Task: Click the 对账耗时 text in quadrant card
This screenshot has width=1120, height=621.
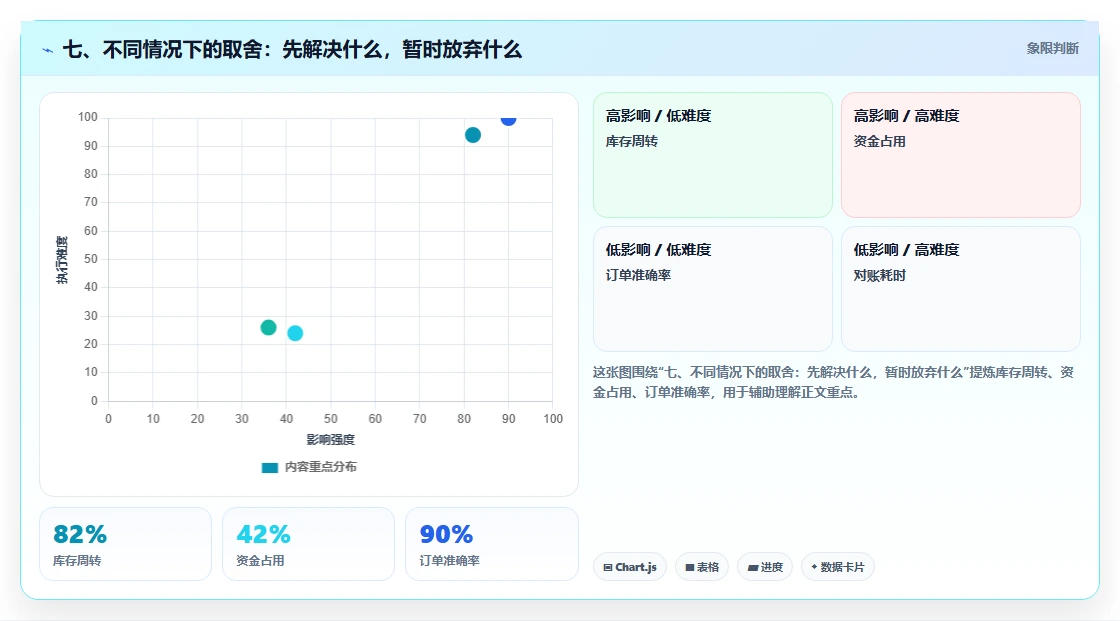Action: tap(879, 275)
